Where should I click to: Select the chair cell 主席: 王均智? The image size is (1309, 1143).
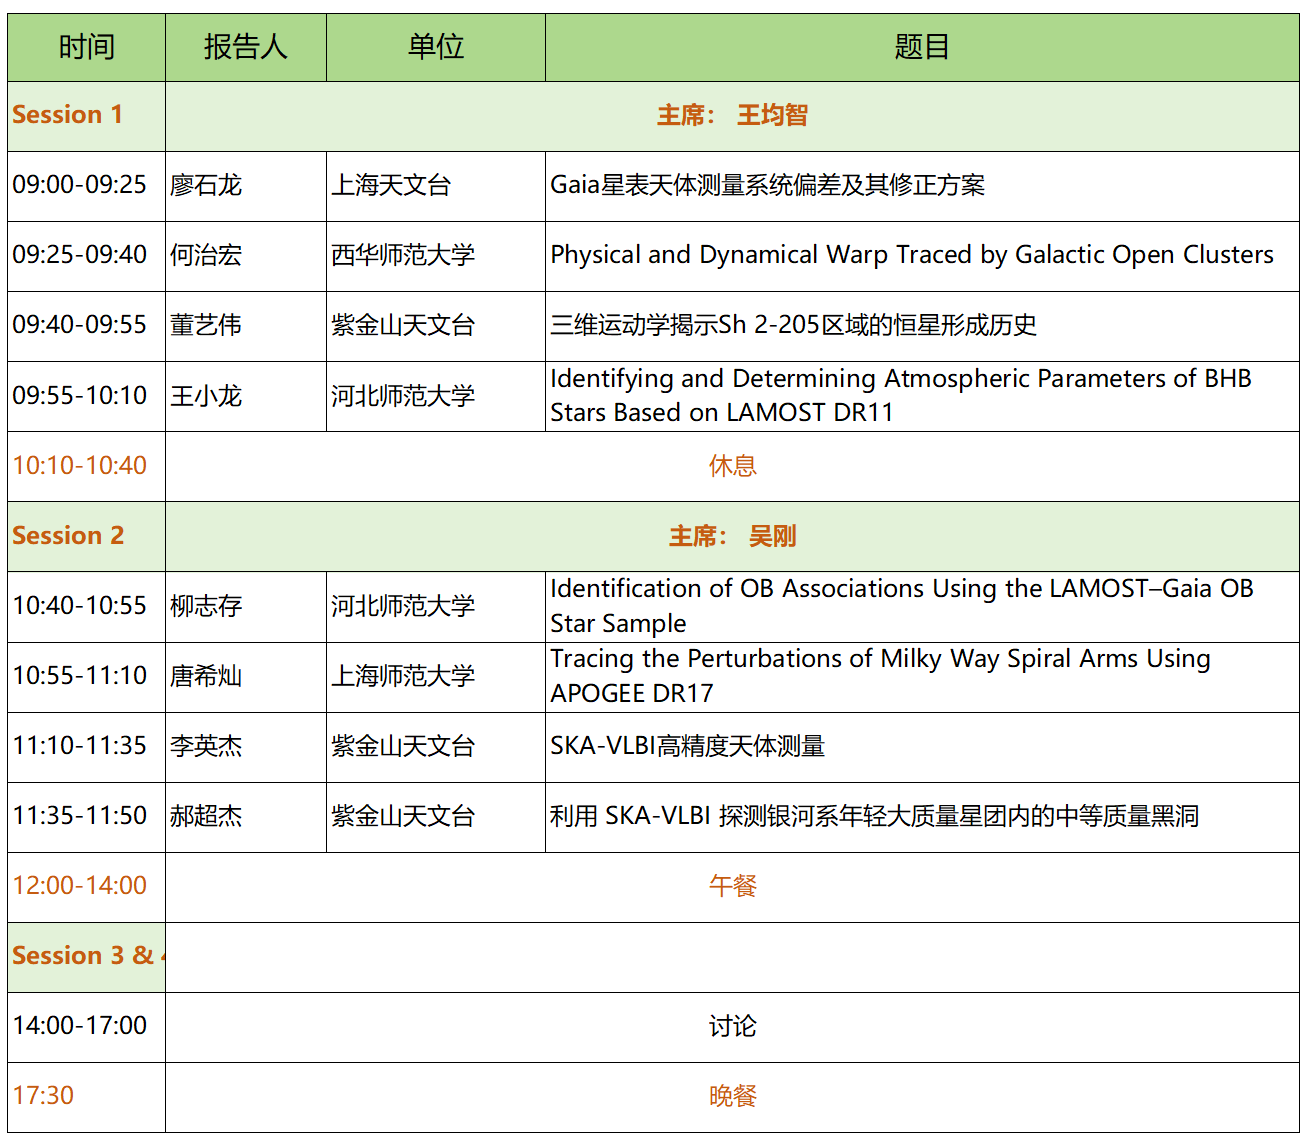[x=731, y=116]
